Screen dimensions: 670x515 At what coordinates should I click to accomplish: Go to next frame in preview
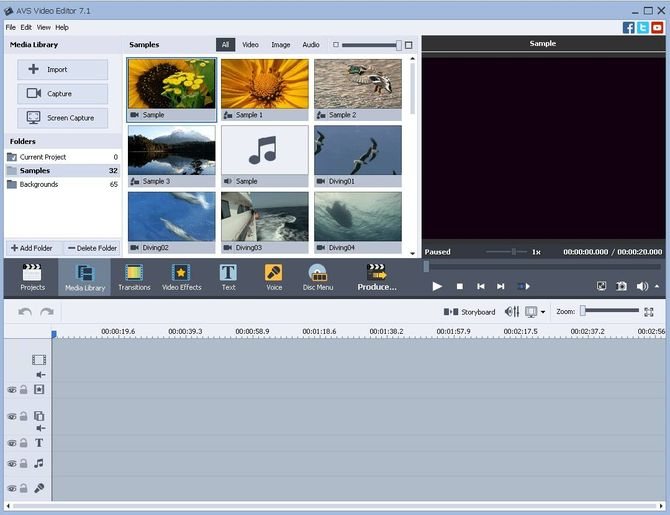click(x=500, y=286)
